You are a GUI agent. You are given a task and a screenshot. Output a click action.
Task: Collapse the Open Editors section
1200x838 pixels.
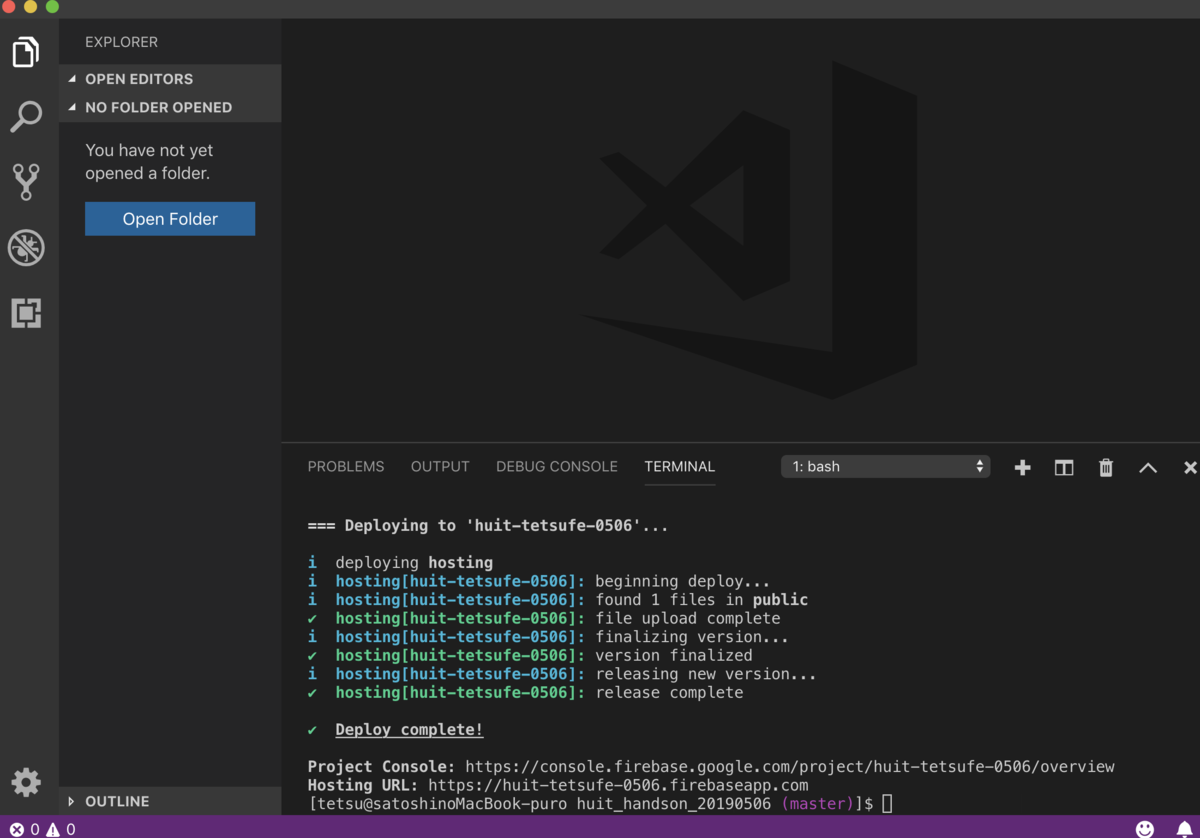point(170,79)
